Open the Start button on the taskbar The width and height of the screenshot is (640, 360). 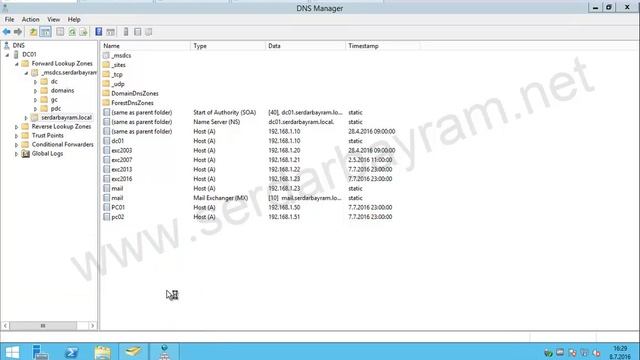pos(12,352)
